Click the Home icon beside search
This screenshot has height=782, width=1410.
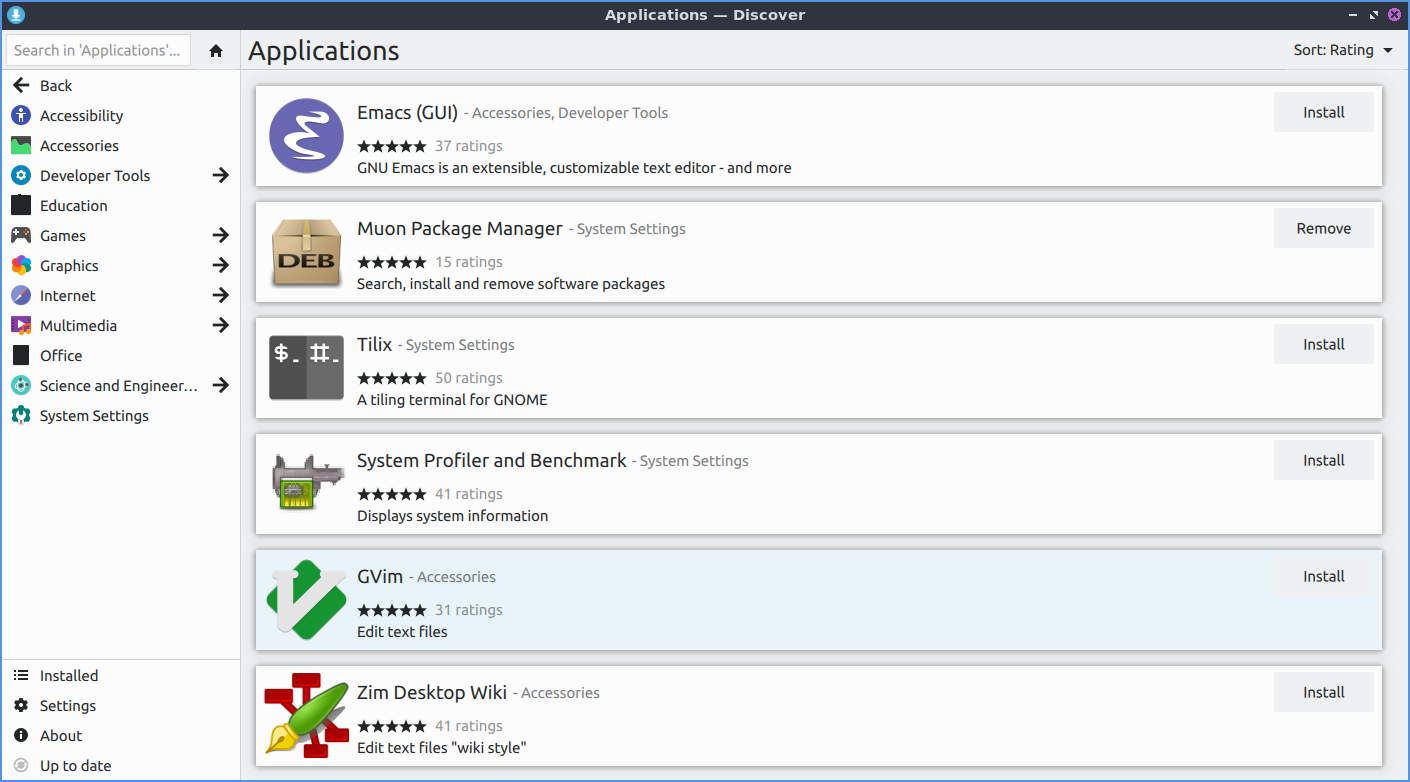pos(216,51)
